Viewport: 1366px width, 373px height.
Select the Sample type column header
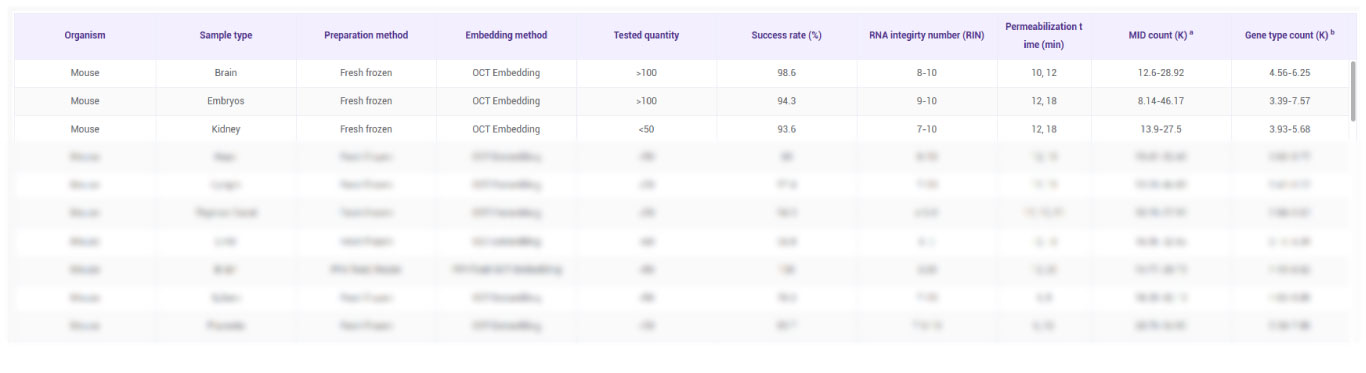tap(226, 35)
